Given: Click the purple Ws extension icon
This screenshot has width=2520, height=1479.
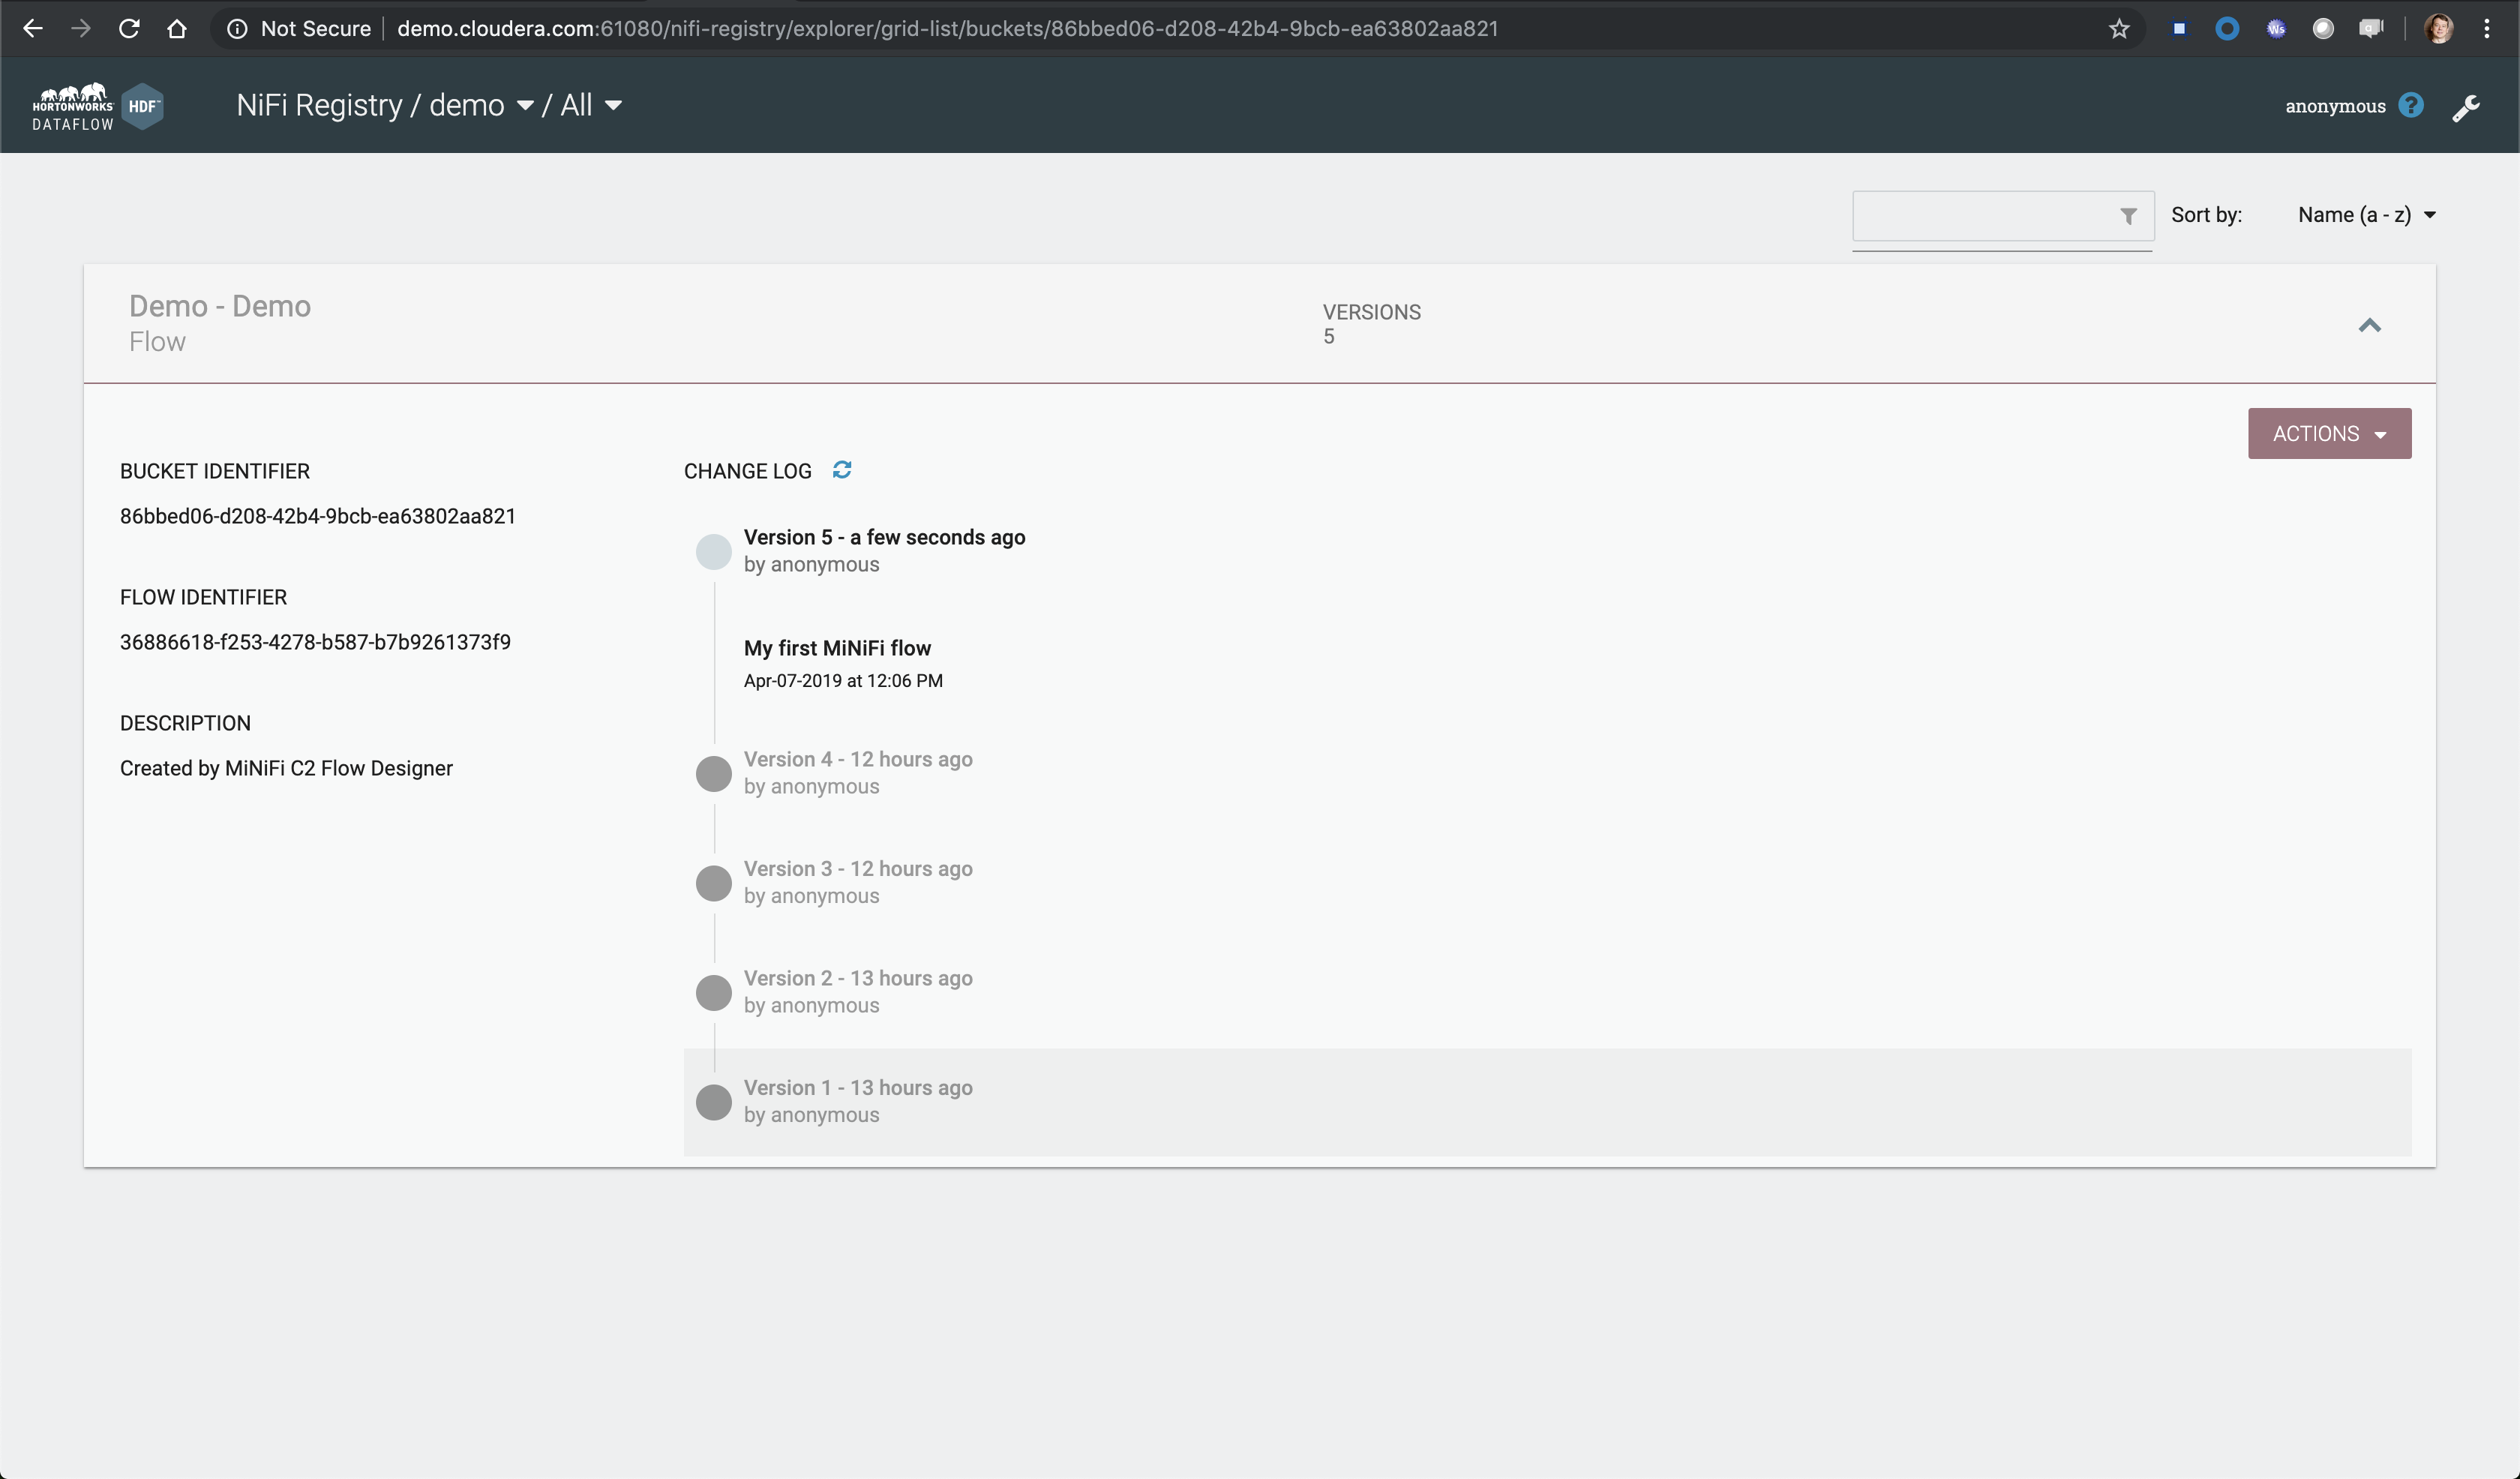Looking at the screenshot, I should tap(2276, 29).
